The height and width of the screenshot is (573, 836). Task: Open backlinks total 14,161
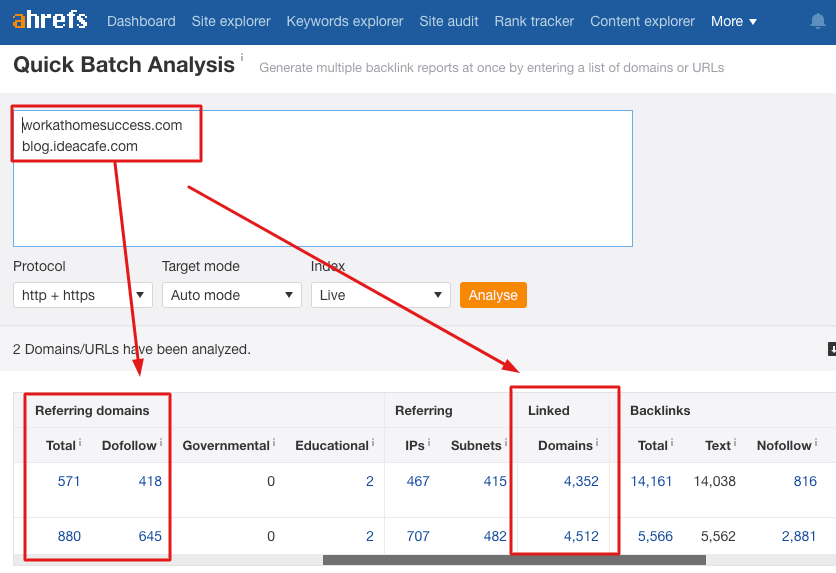point(651,481)
